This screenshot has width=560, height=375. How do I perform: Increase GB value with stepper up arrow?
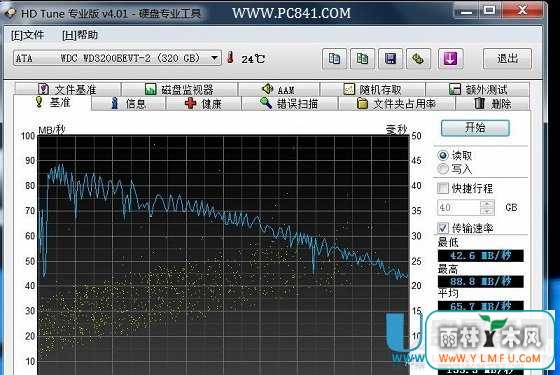pyautogui.click(x=487, y=204)
